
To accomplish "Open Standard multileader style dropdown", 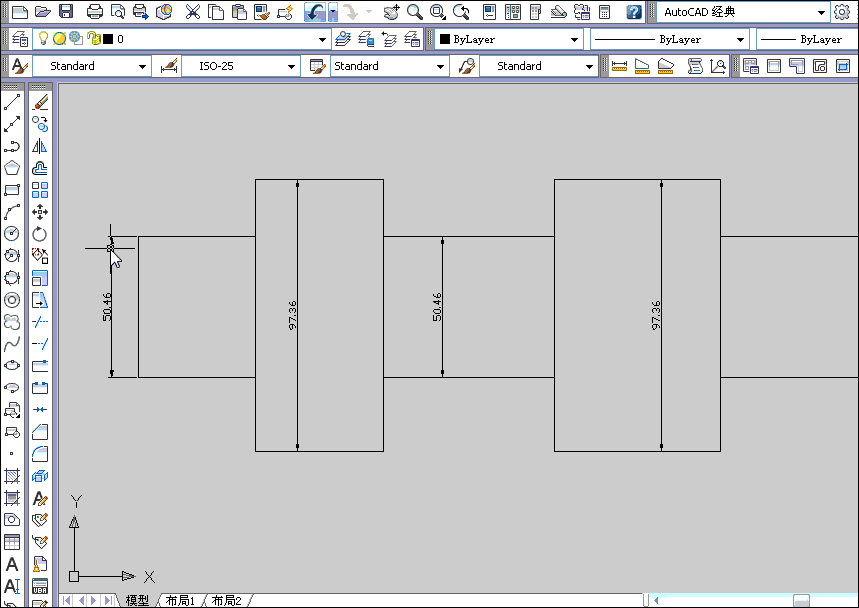I will click(x=538, y=66).
